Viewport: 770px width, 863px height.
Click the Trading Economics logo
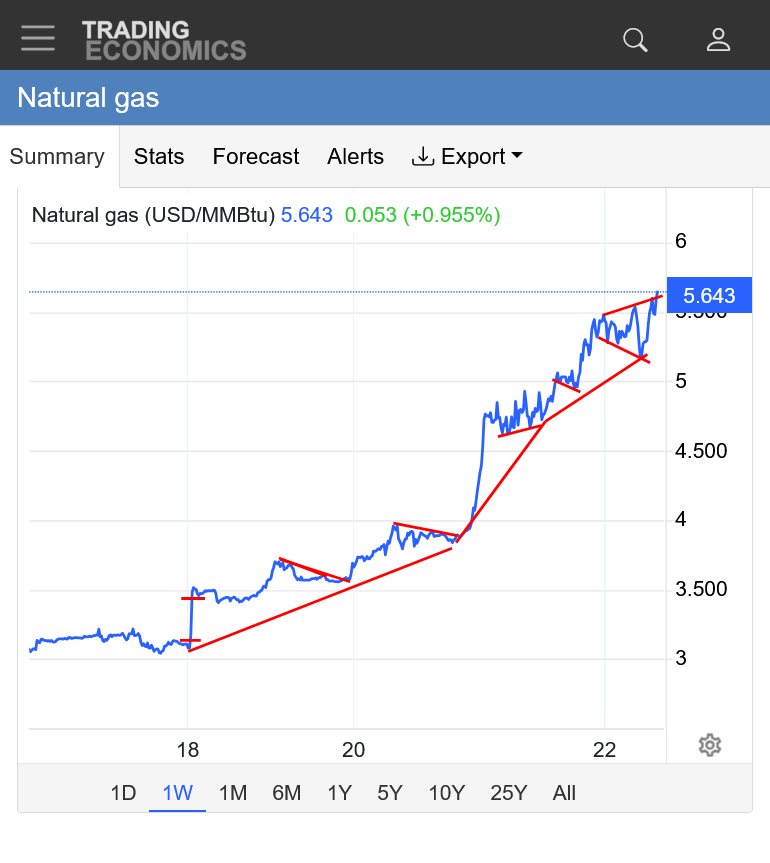[x=164, y=40]
